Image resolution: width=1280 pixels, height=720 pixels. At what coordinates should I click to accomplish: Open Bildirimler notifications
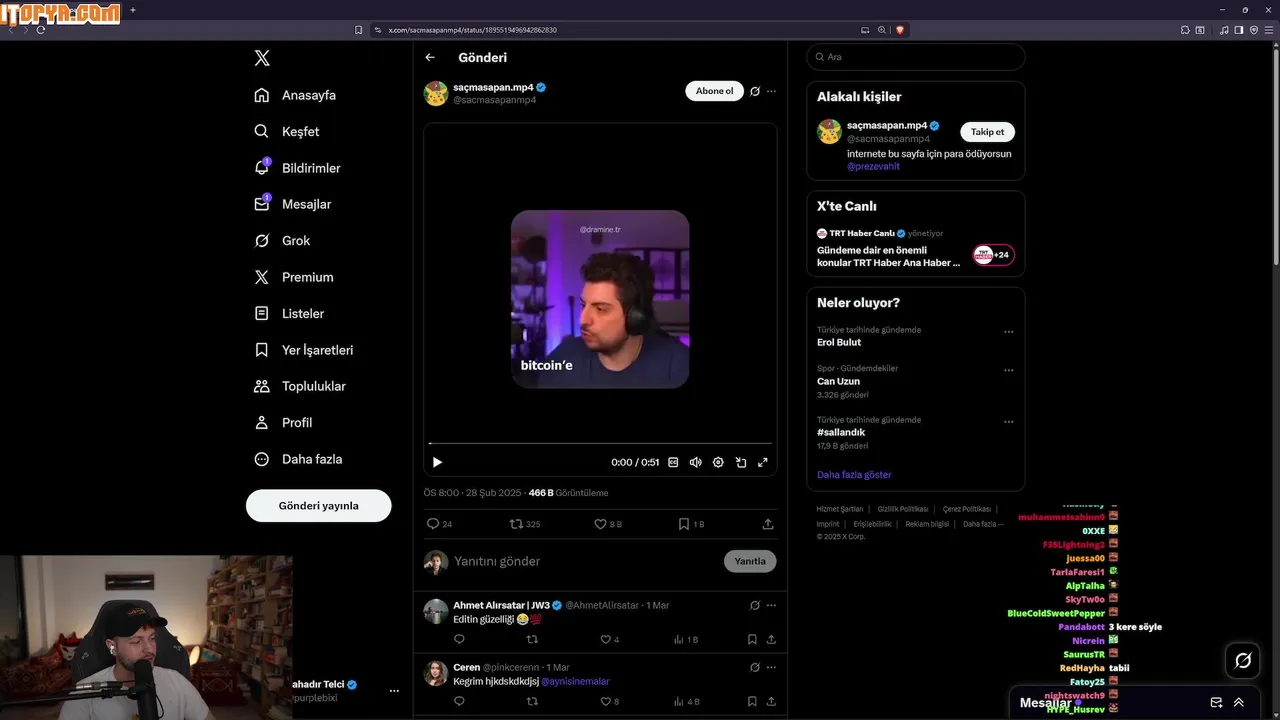tap(297, 168)
